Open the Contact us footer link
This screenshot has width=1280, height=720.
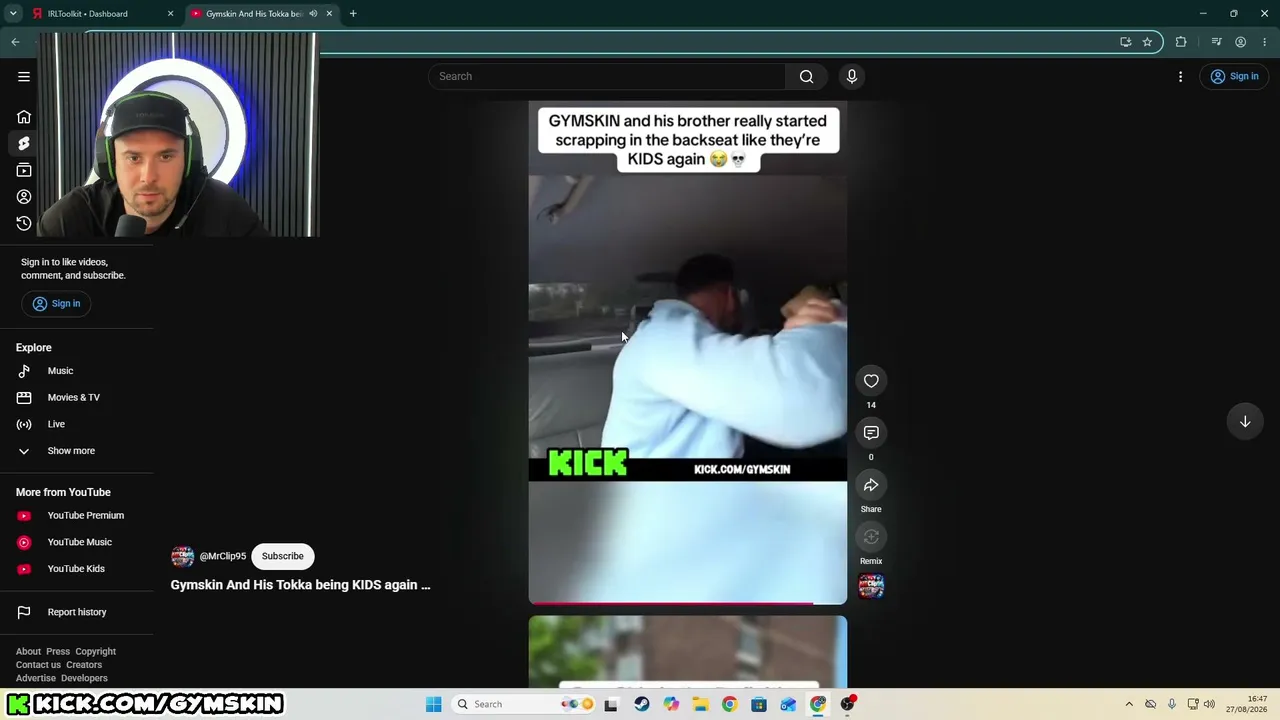tap(38, 665)
